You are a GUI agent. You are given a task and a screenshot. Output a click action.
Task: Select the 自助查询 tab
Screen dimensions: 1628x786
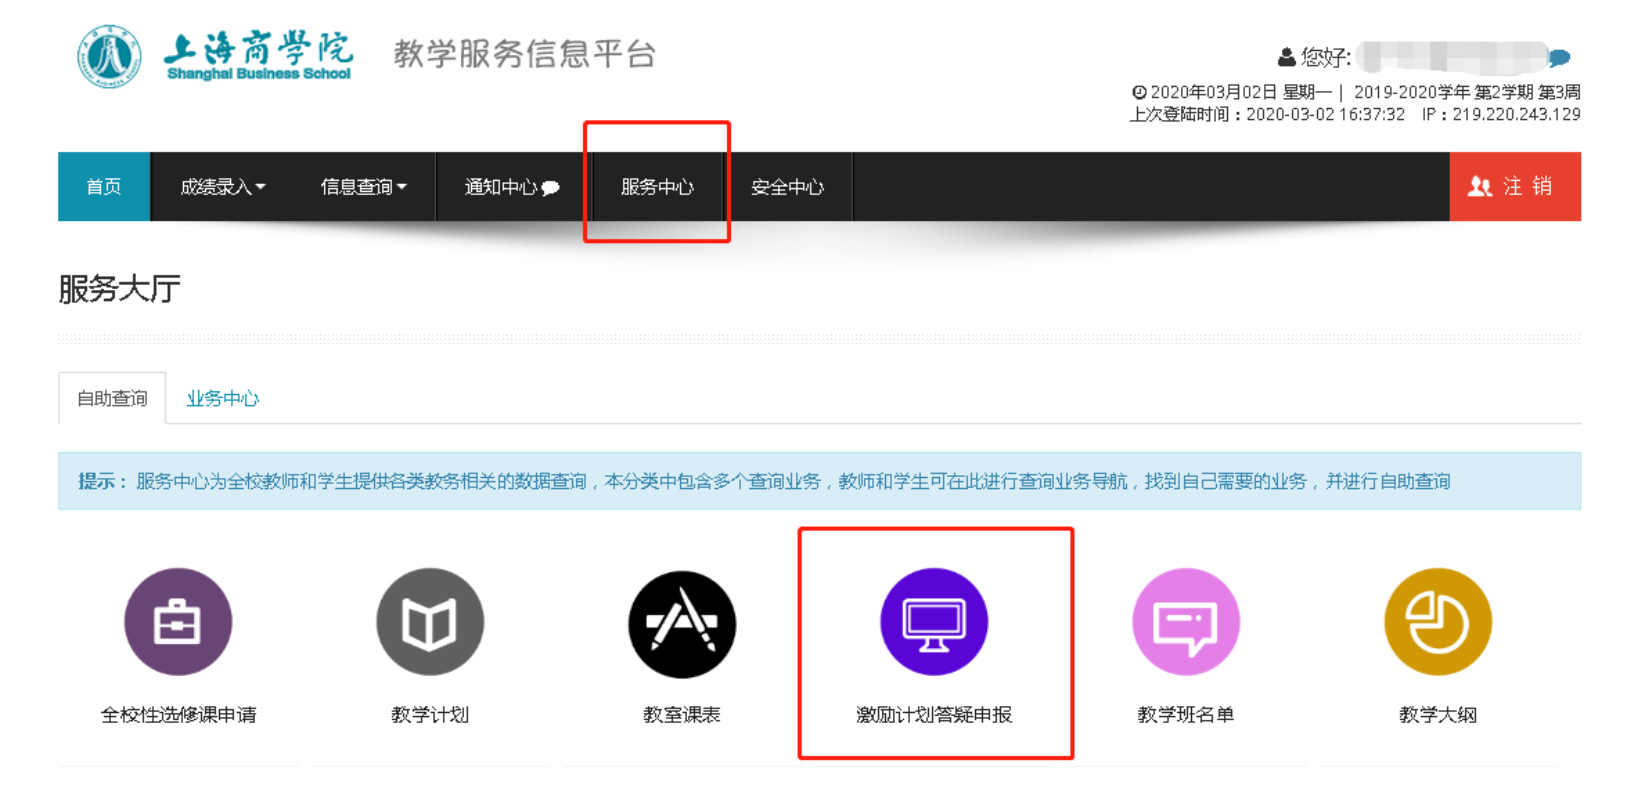112,399
